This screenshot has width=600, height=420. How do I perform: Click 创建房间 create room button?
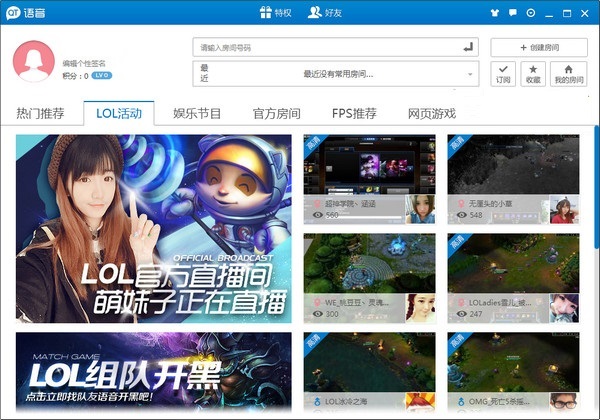pyautogui.click(x=539, y=47)
